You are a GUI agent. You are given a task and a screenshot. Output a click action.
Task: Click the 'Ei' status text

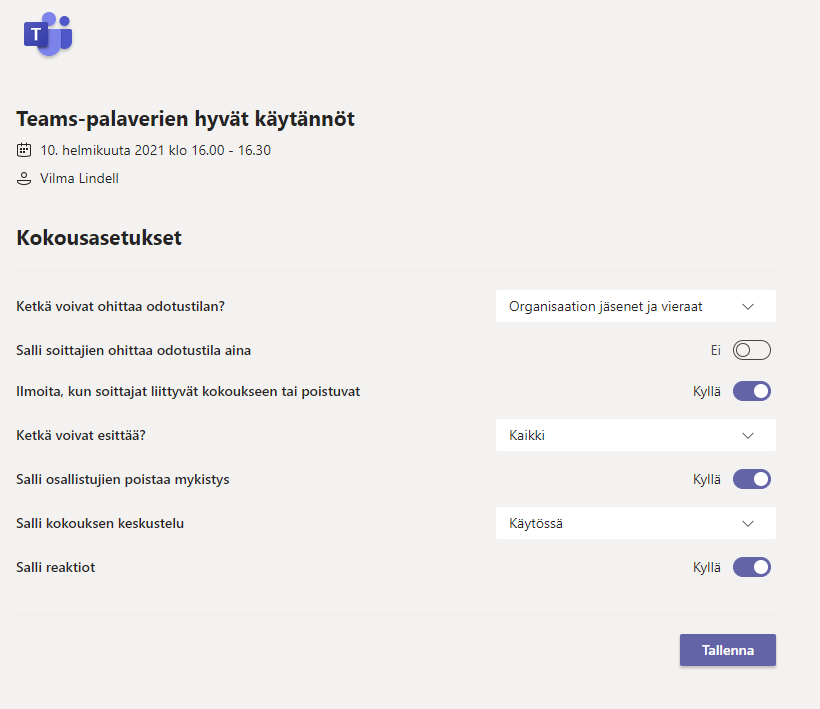pos(715,350)
